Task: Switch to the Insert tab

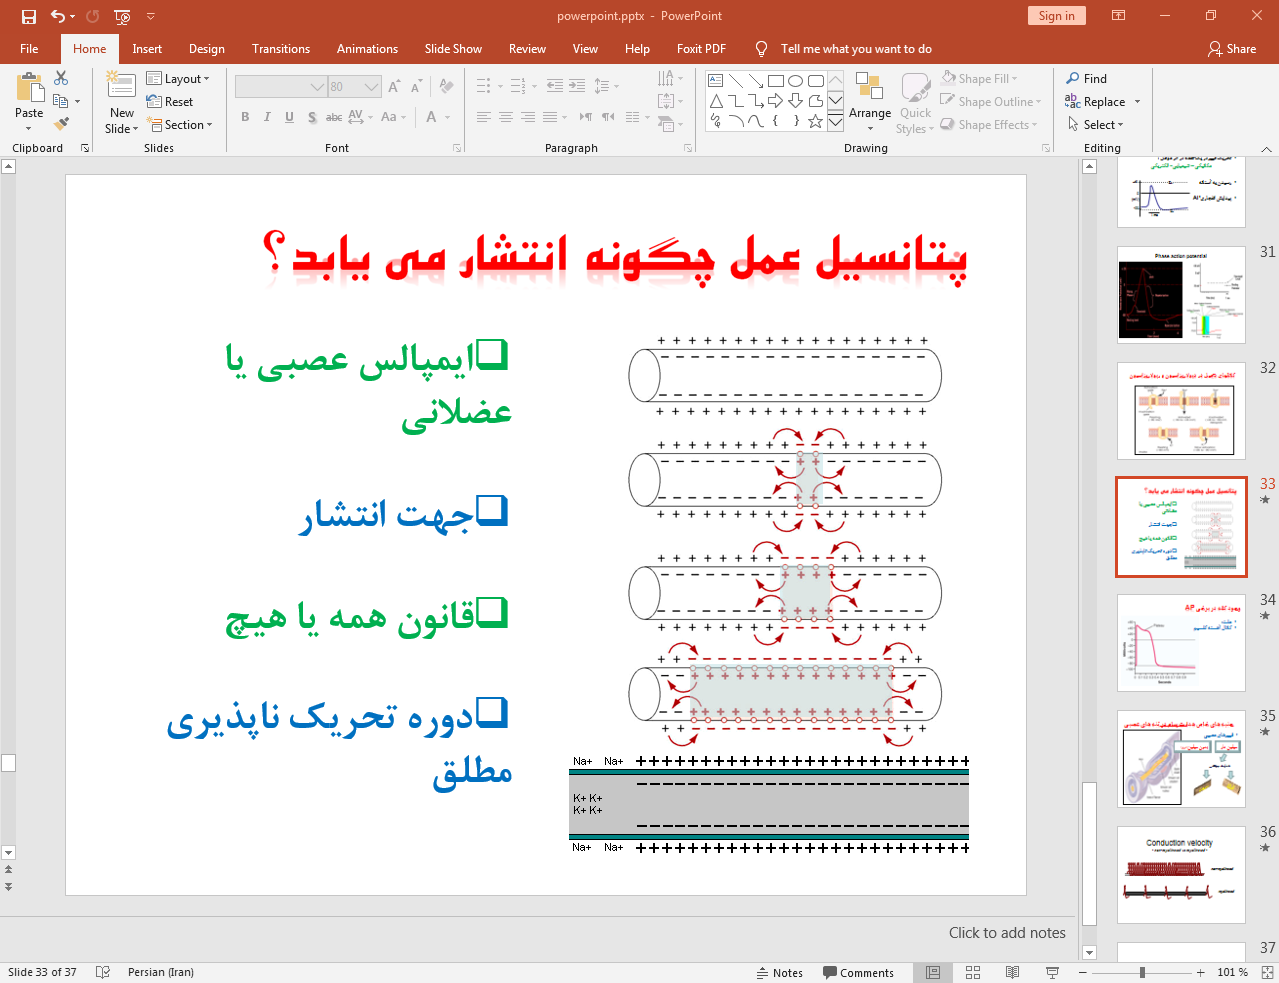Action: 147,49
